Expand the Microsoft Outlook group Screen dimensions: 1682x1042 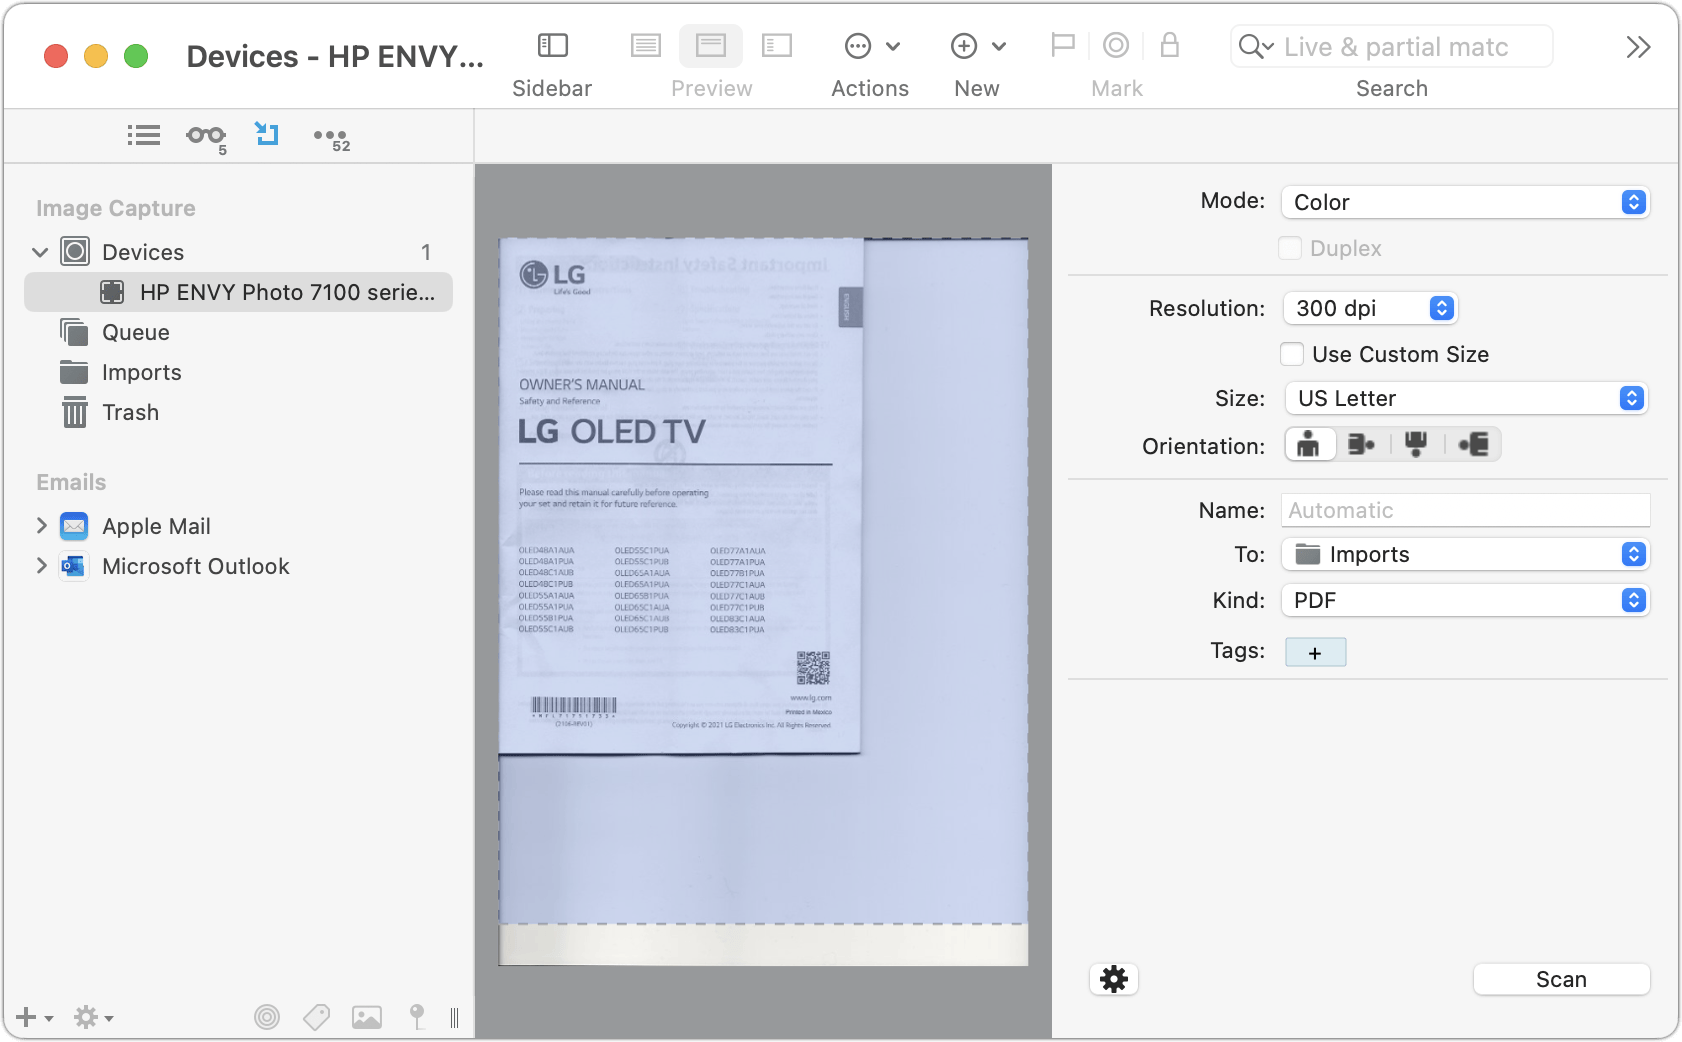[41, 565]
